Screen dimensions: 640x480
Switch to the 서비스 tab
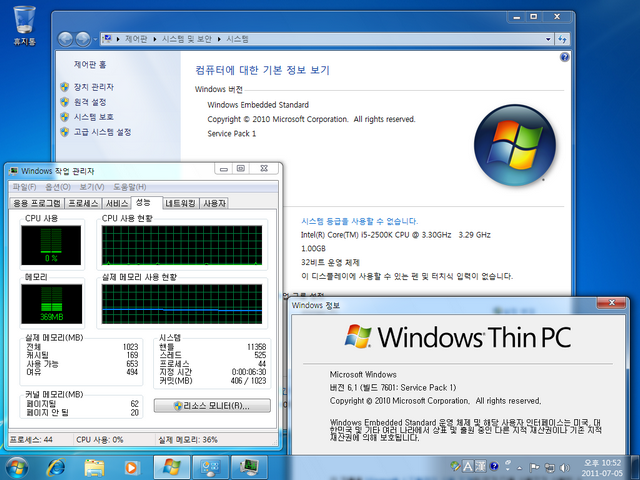tap(116, 203)
